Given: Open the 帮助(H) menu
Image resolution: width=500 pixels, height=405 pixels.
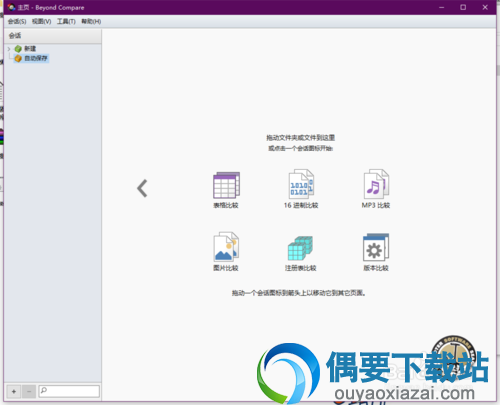Looking at the screenshot, I should pos(91,22).
